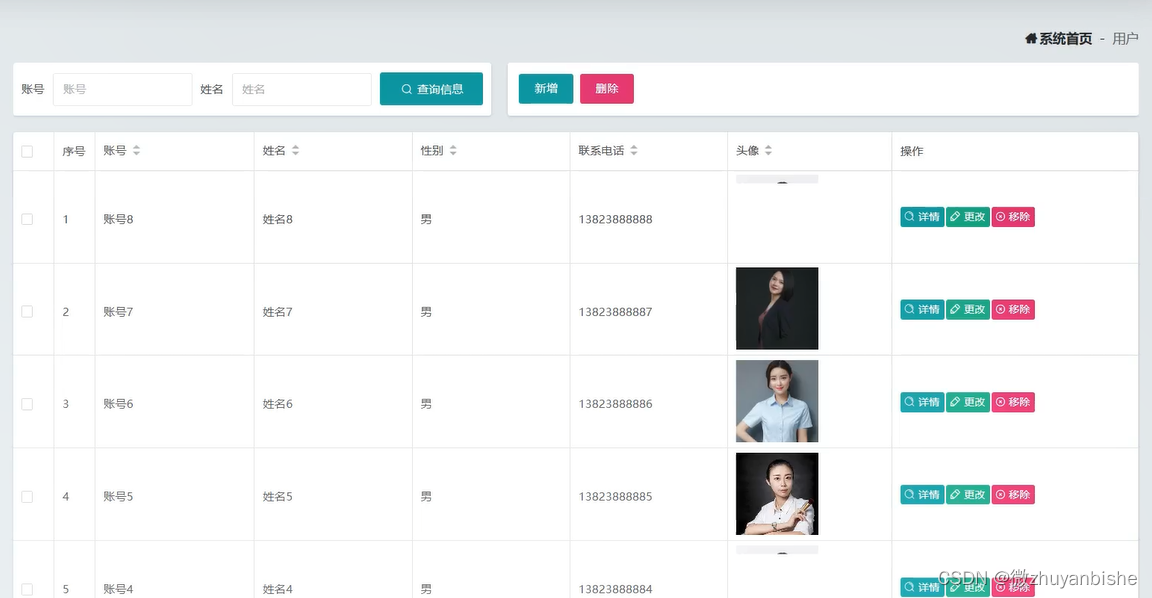Check the box for 账号6 row
The height and width of the screenshot is (598, 1152).
27,404
